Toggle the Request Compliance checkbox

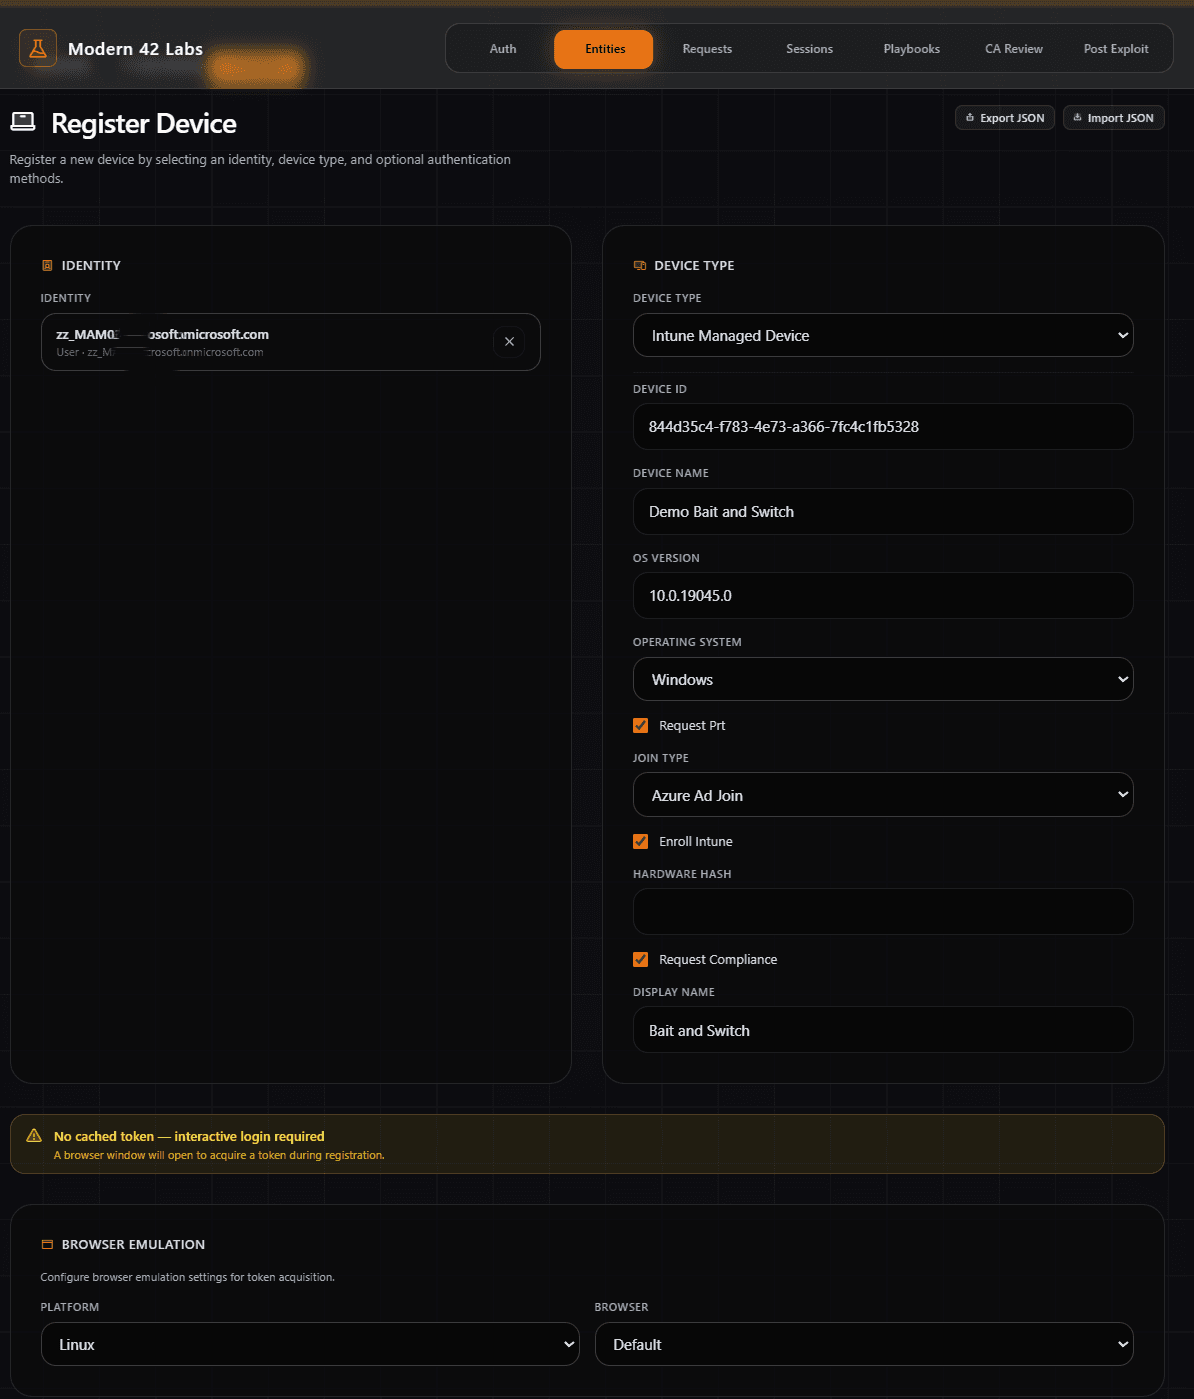pos(640,959)
